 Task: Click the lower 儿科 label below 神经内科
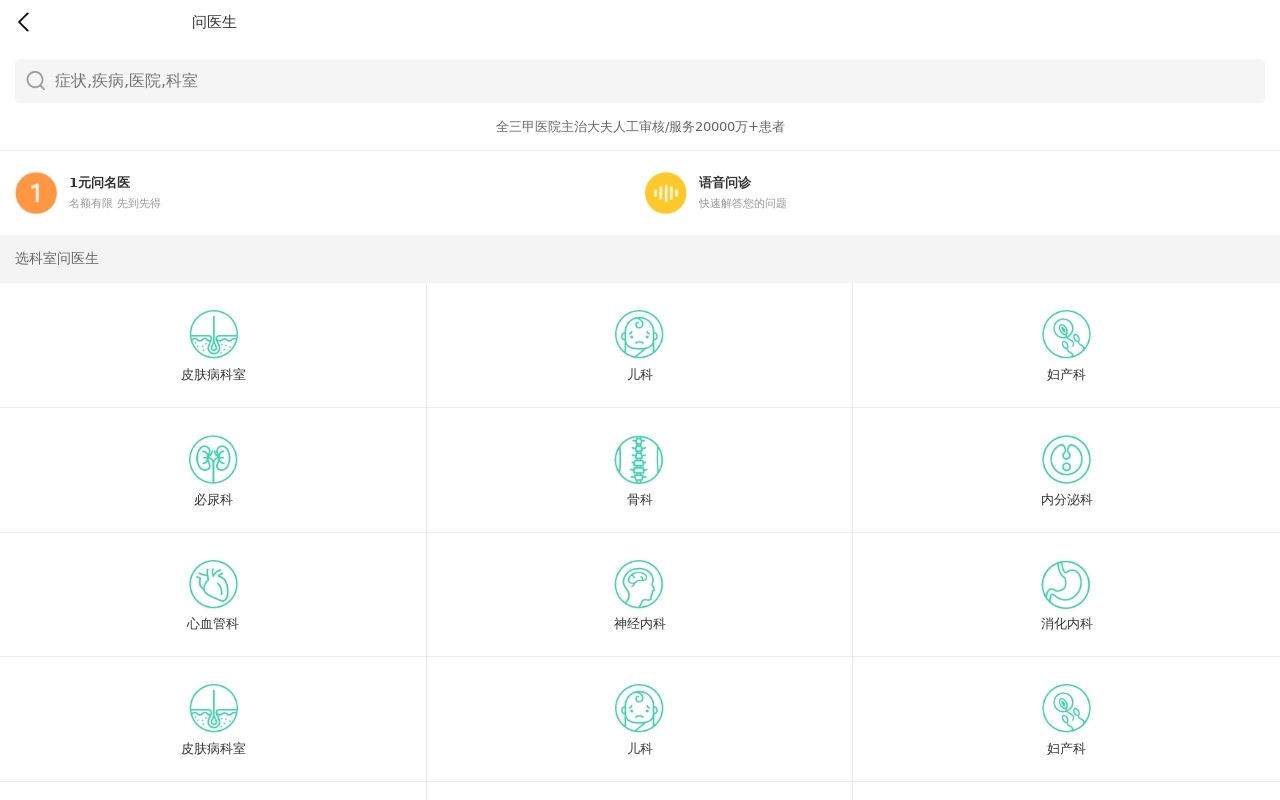click(640, 749)
